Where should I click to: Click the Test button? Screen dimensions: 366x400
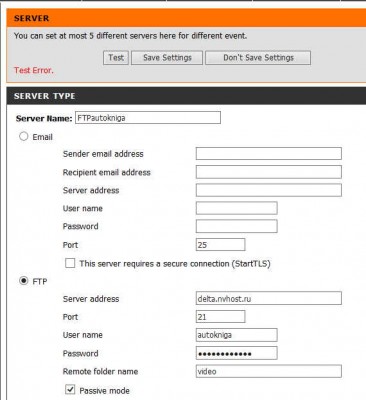pos(116,58)
